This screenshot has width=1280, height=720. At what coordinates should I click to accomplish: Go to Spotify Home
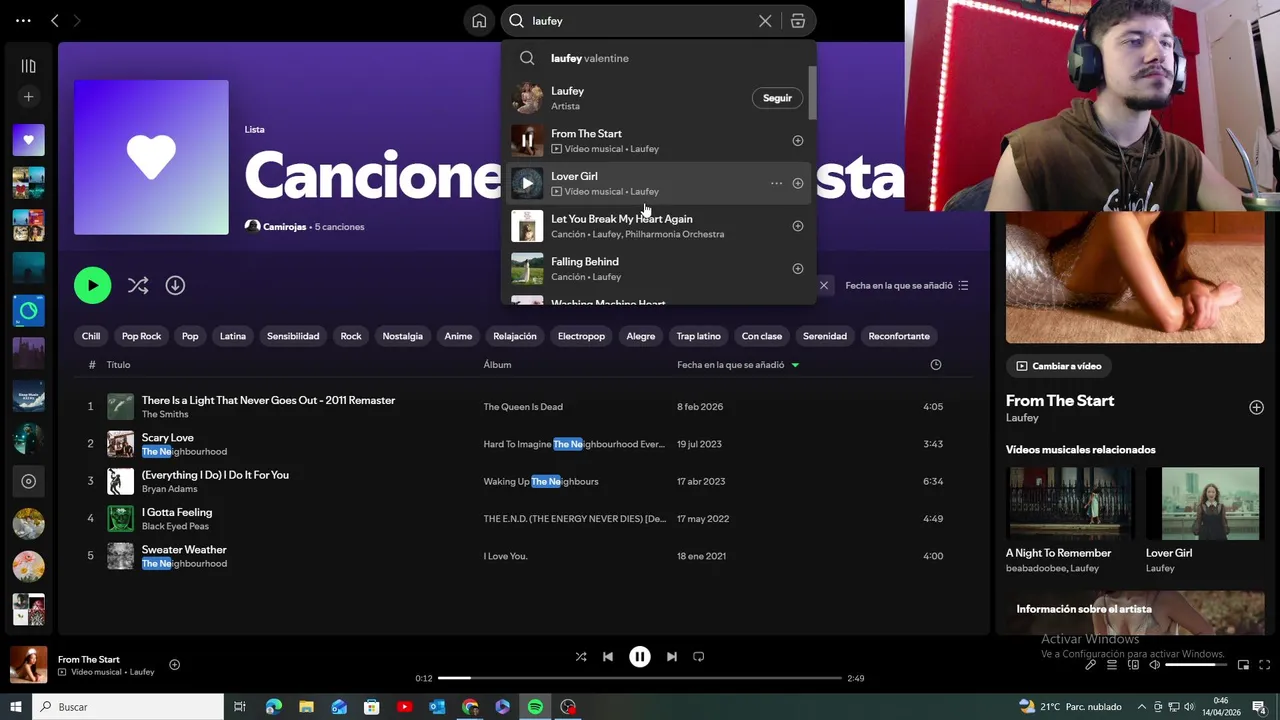pyautogui.click(x=479, y=20)
